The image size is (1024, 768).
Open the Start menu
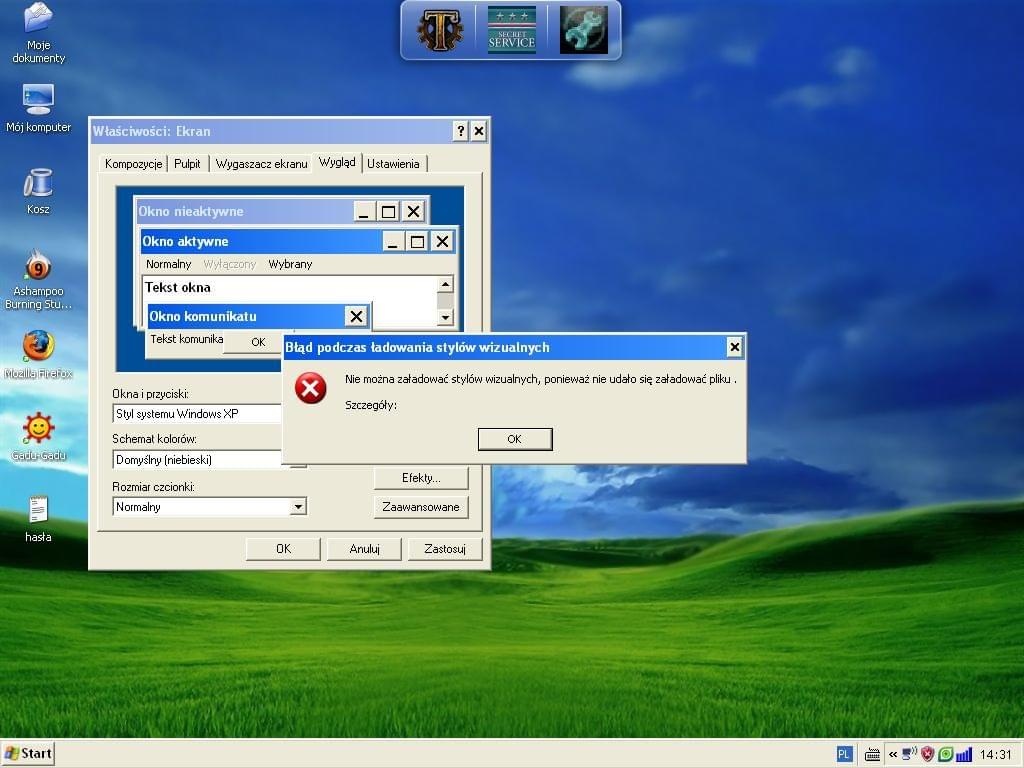point(27,754)
